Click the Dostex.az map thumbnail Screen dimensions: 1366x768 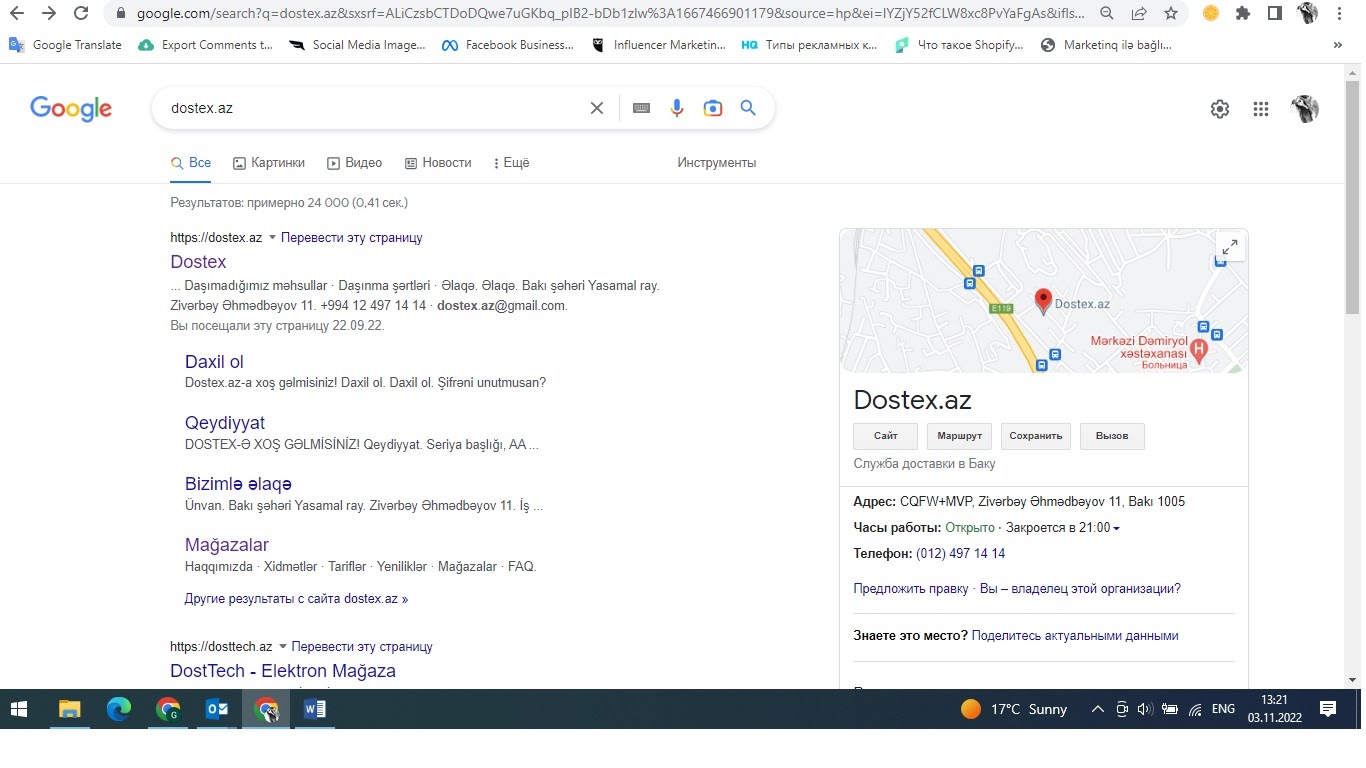[x=1043, y=301]
